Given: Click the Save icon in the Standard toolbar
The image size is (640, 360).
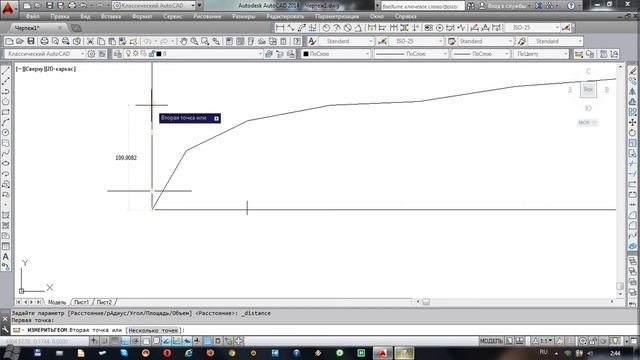Looking at the screenshot, I should coord(31,41).
